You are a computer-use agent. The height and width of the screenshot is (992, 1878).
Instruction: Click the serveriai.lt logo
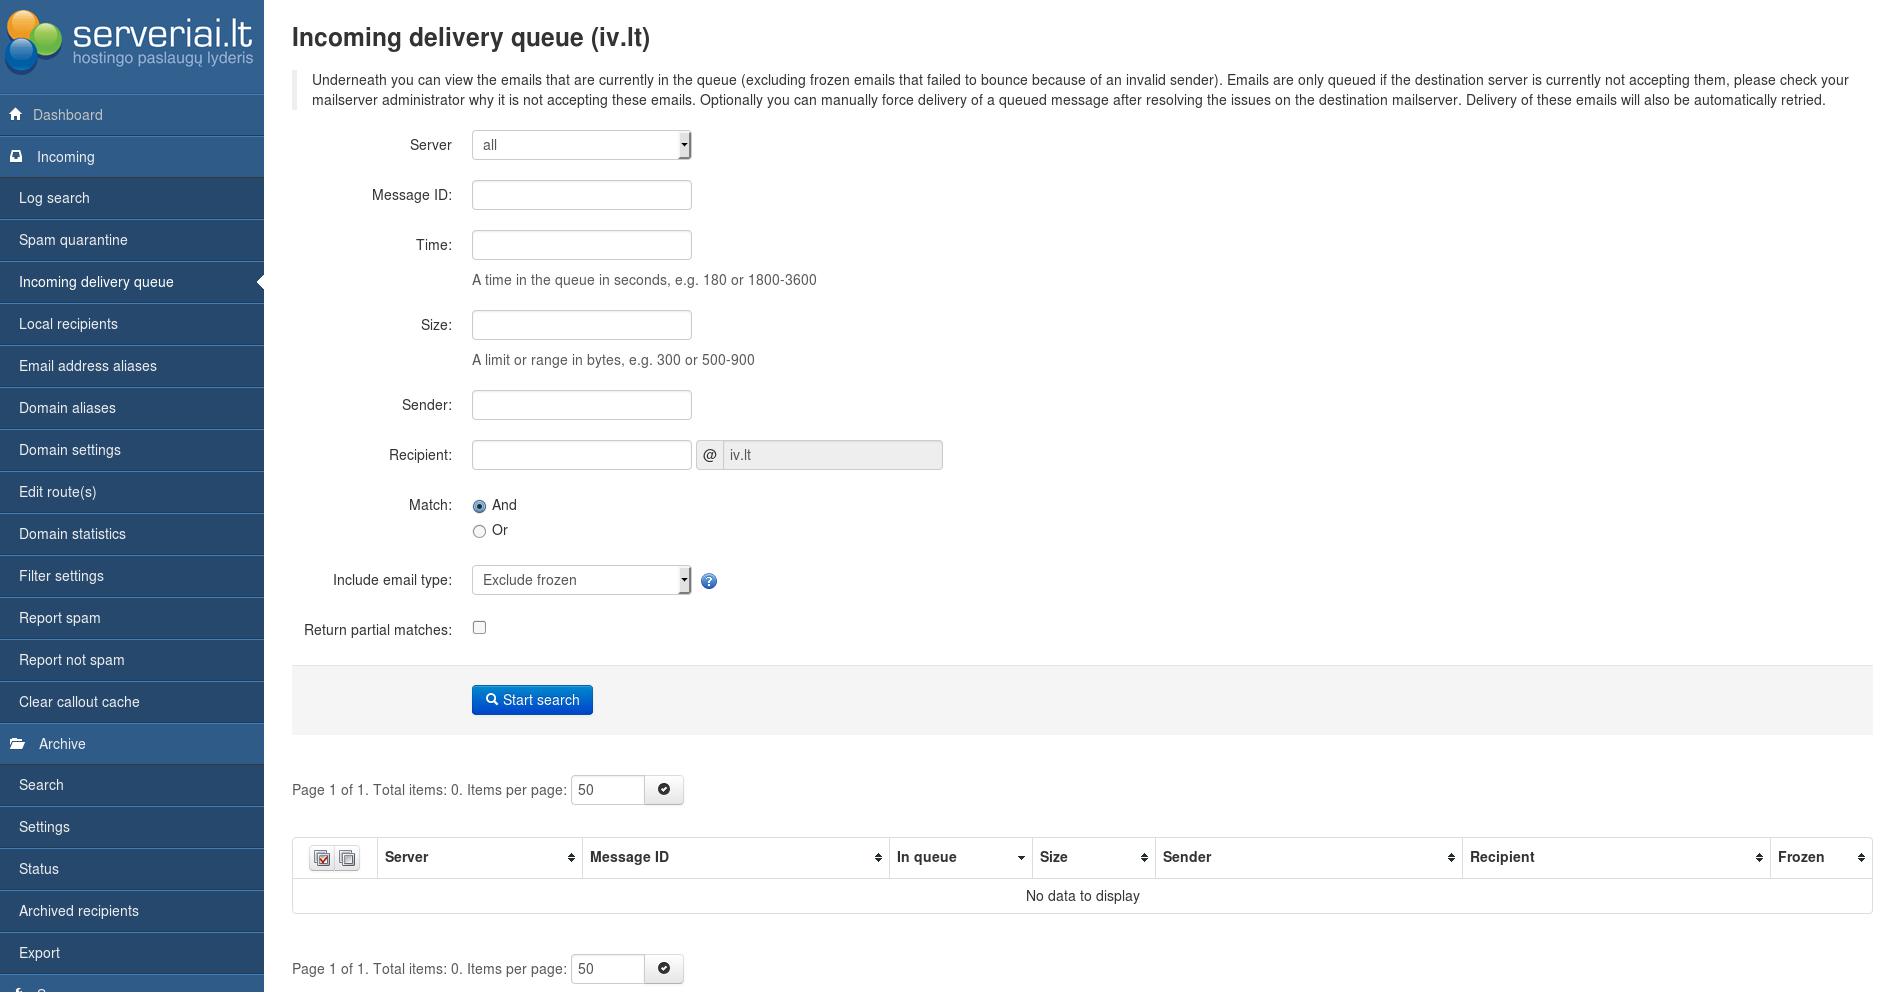pos(131,43)
